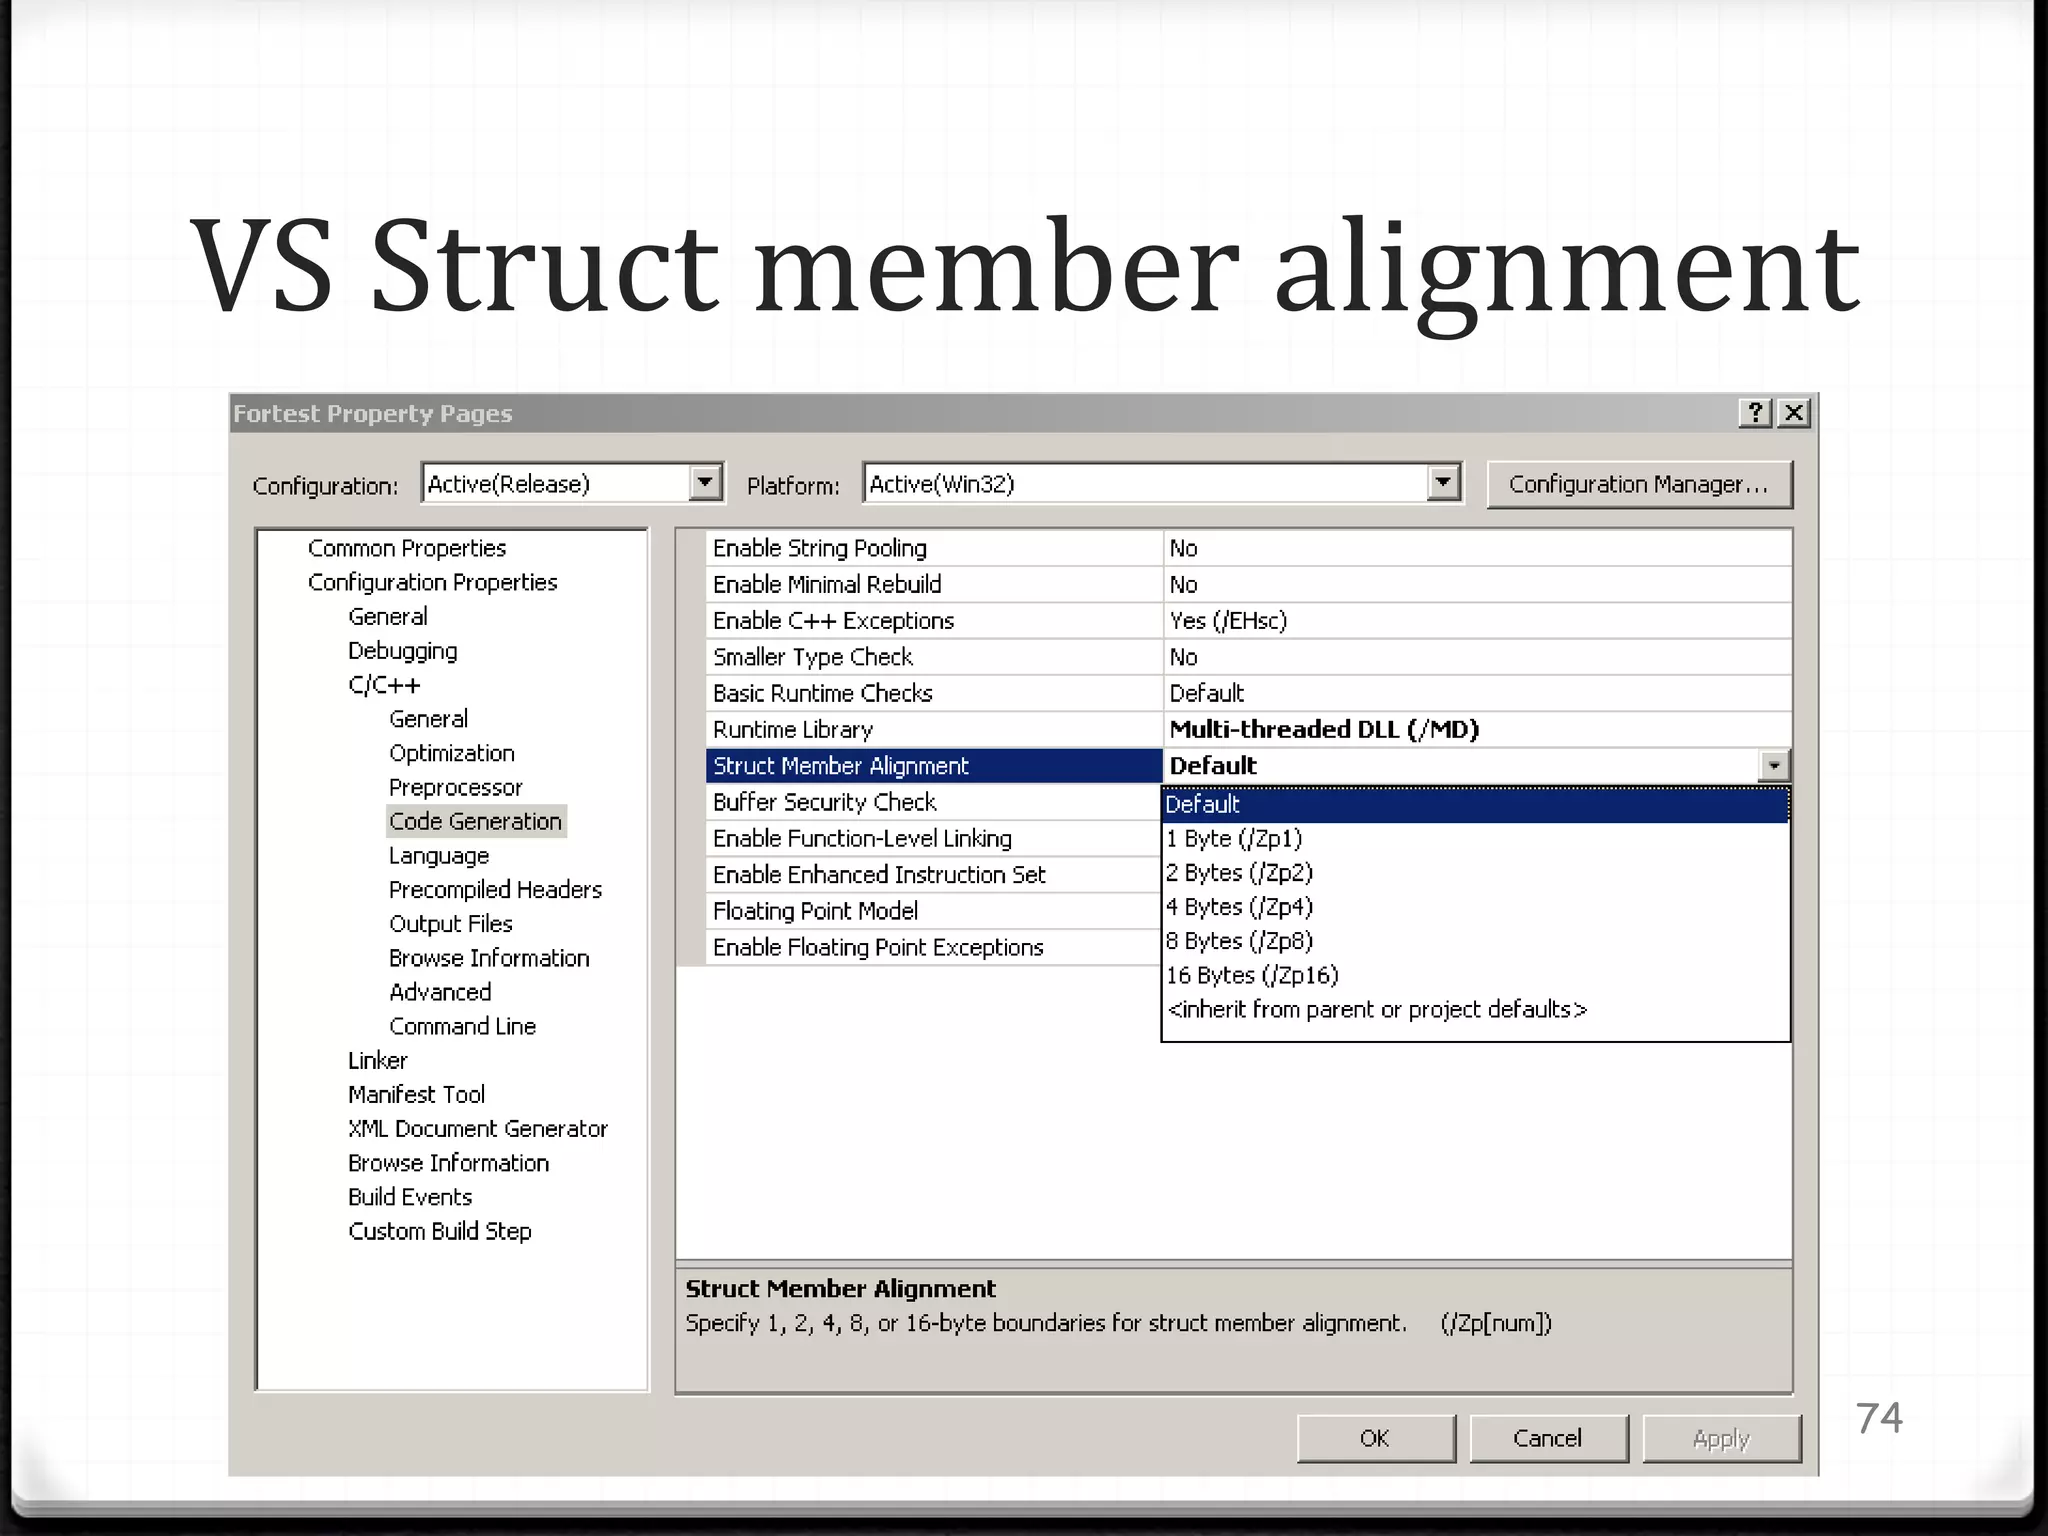Viewport: 2048px width, 1536px height.
Task: Open the Configuration dropdown arrow
Action: pos(706,483)
